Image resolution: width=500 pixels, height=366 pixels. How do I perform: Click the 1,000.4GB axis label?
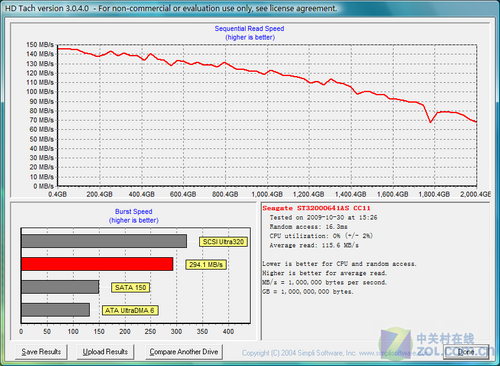(x=267, y=194)
